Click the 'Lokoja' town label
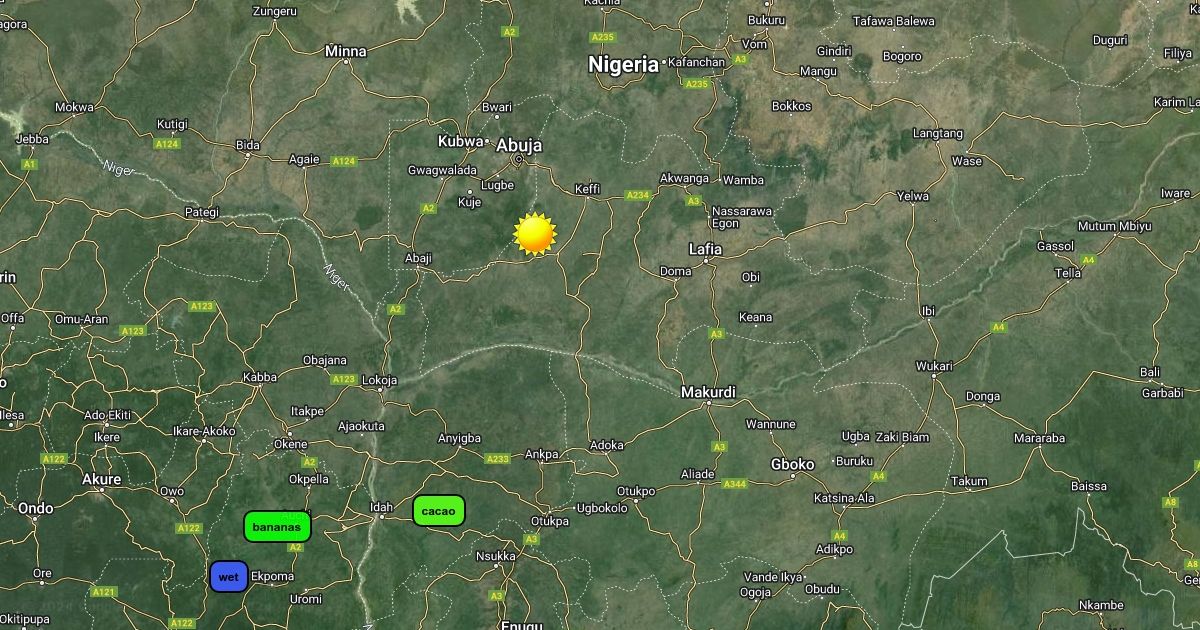Image resolution: width=1200 pixels, height=630 pixels. point(380,380)
